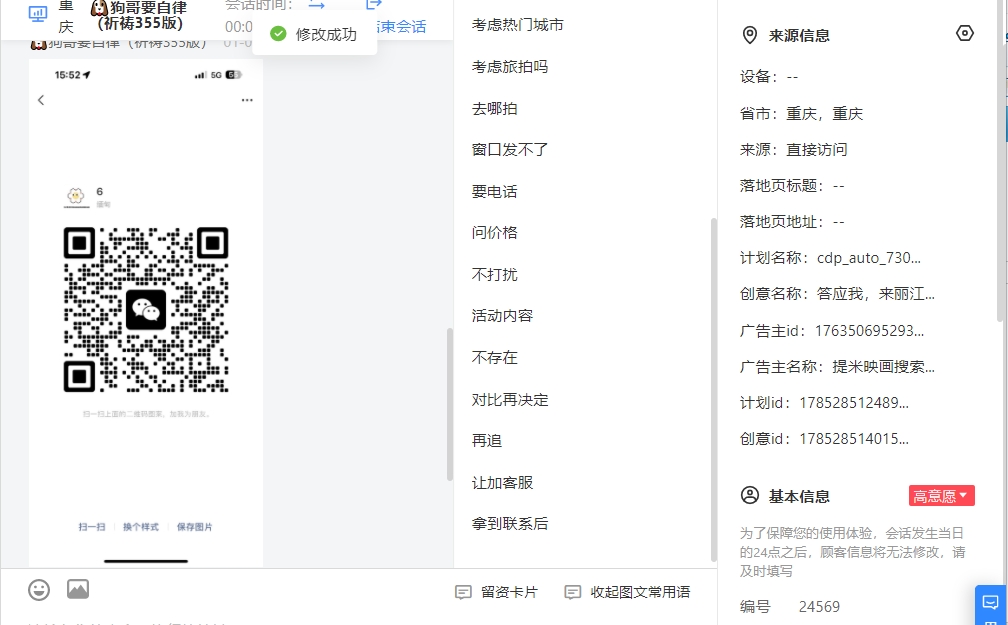Choose the 对比再决定 quick reply

click(x=510, y=400)
